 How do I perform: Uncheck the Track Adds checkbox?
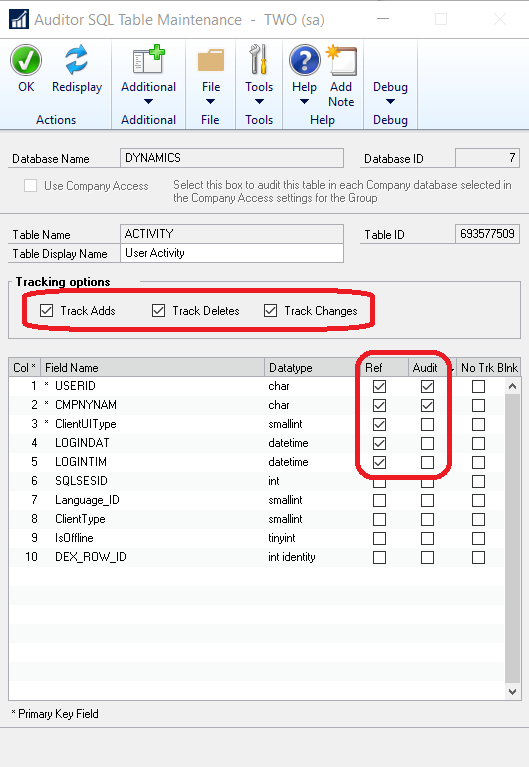point(46,311)
